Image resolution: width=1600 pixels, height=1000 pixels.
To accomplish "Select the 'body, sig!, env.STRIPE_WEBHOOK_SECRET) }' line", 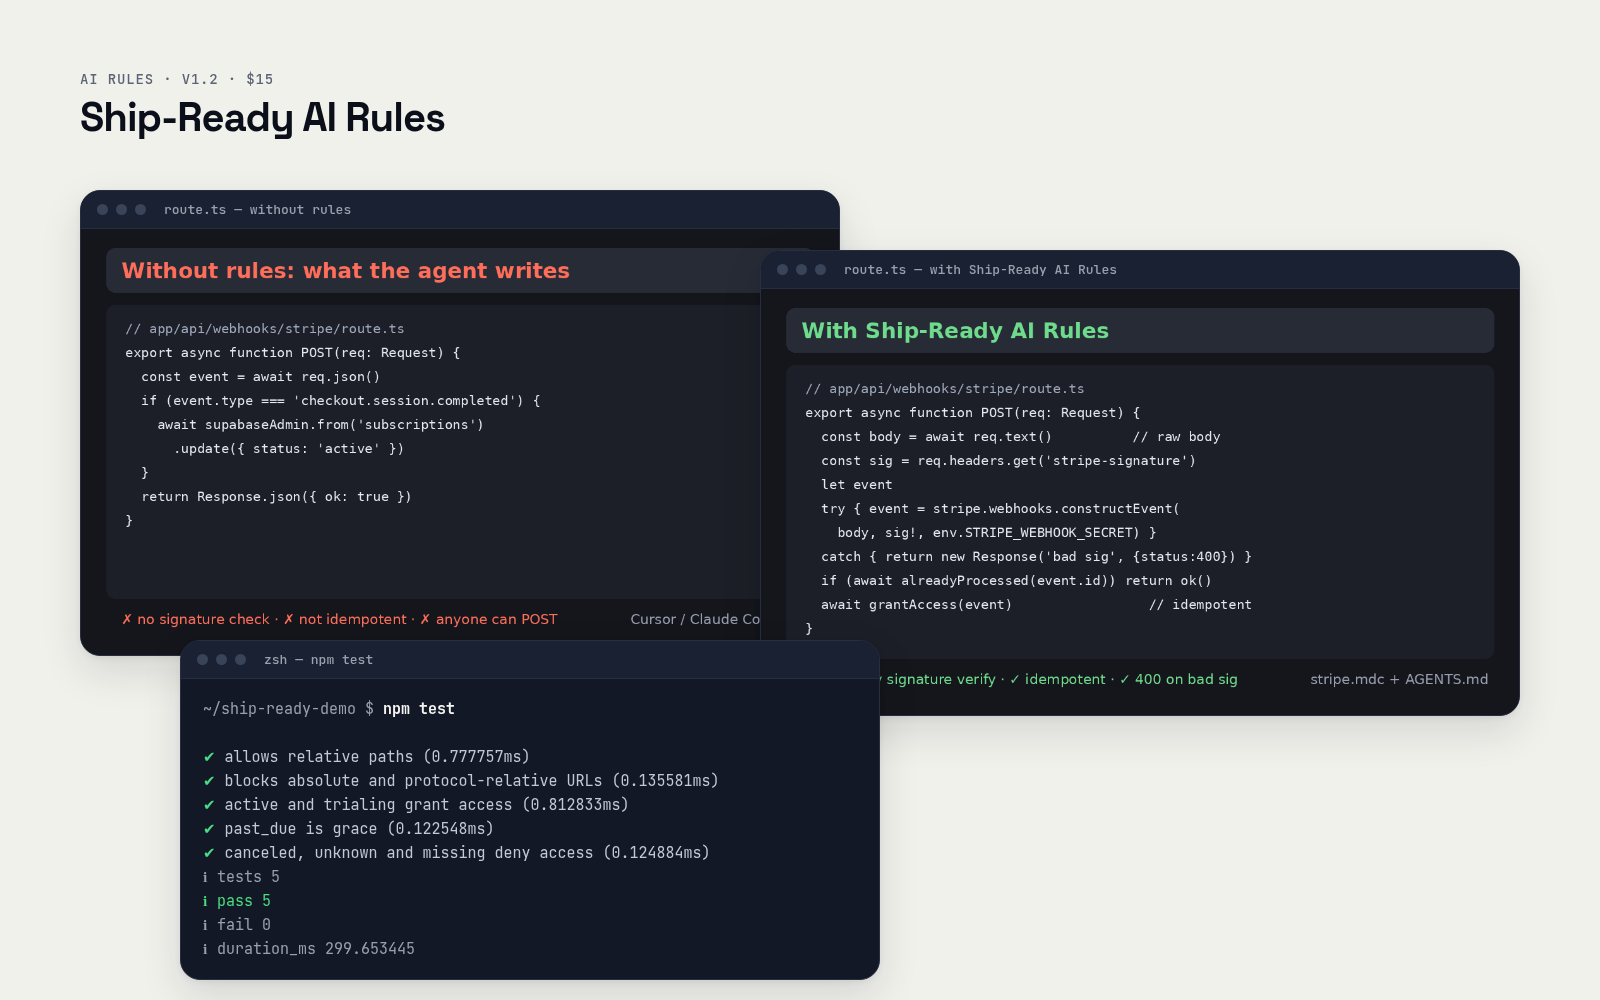I will pos(997,533).
